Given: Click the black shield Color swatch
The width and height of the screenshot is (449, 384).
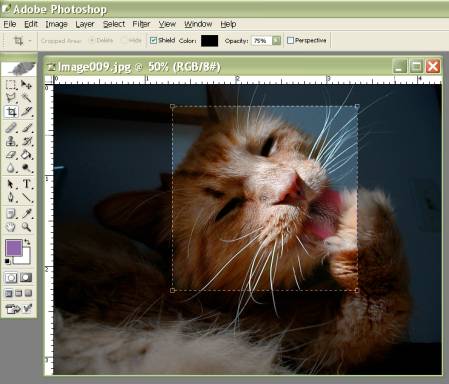Looking at the screenshot, I should [210, 41].
